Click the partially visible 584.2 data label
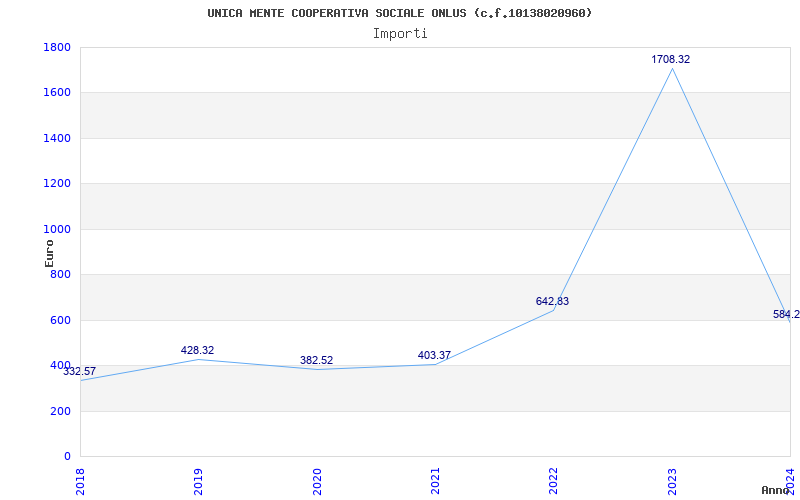This screenshot has height=500, width=800. coord(786,314)
